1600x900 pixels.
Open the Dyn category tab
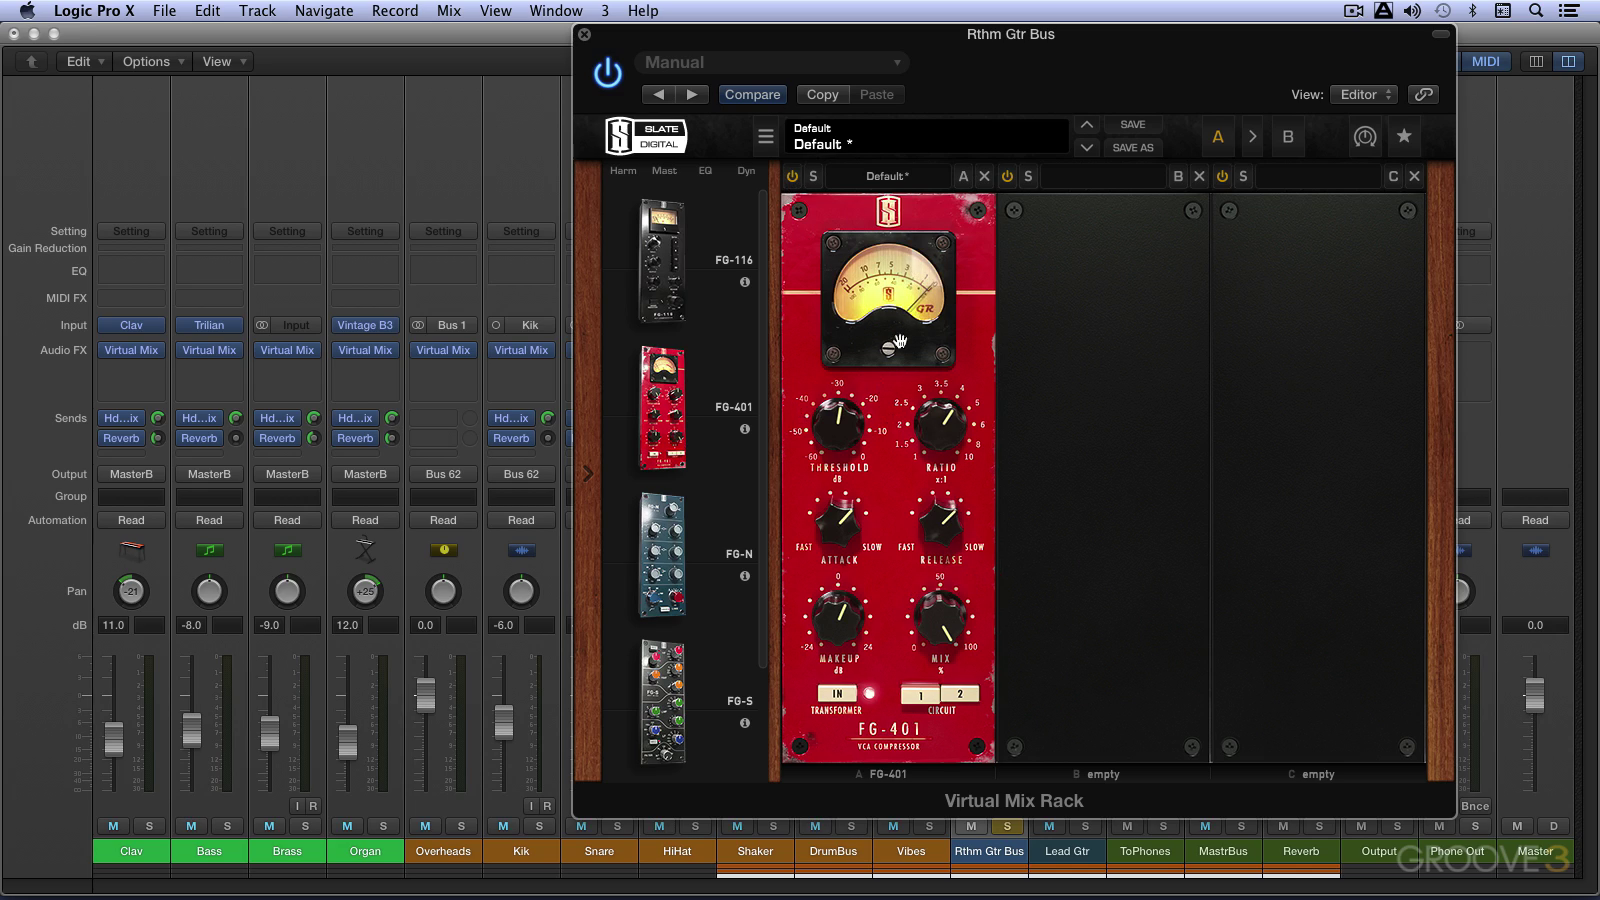pyautogui.click(x=746, y=170)
